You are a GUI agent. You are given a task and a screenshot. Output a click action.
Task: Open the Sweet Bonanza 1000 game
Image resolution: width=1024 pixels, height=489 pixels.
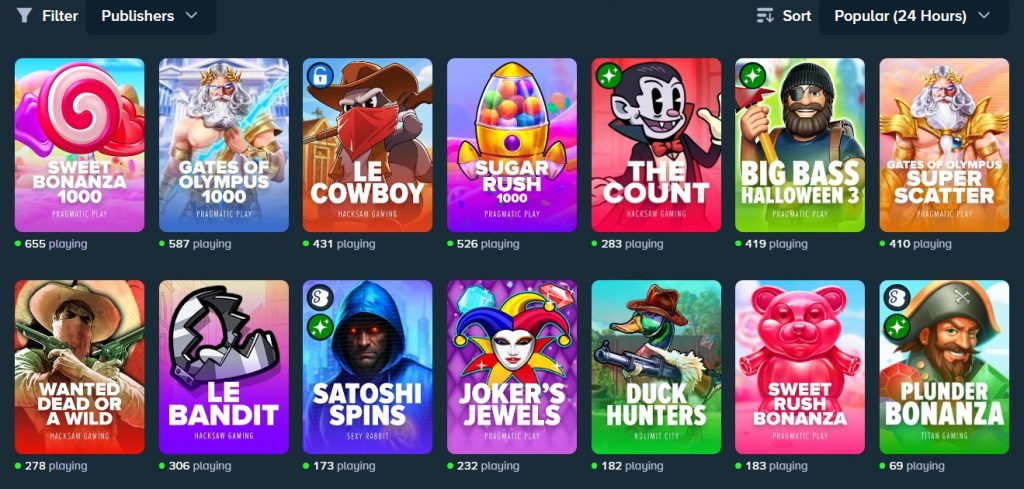pyautogui.click(x=79, y=145)
